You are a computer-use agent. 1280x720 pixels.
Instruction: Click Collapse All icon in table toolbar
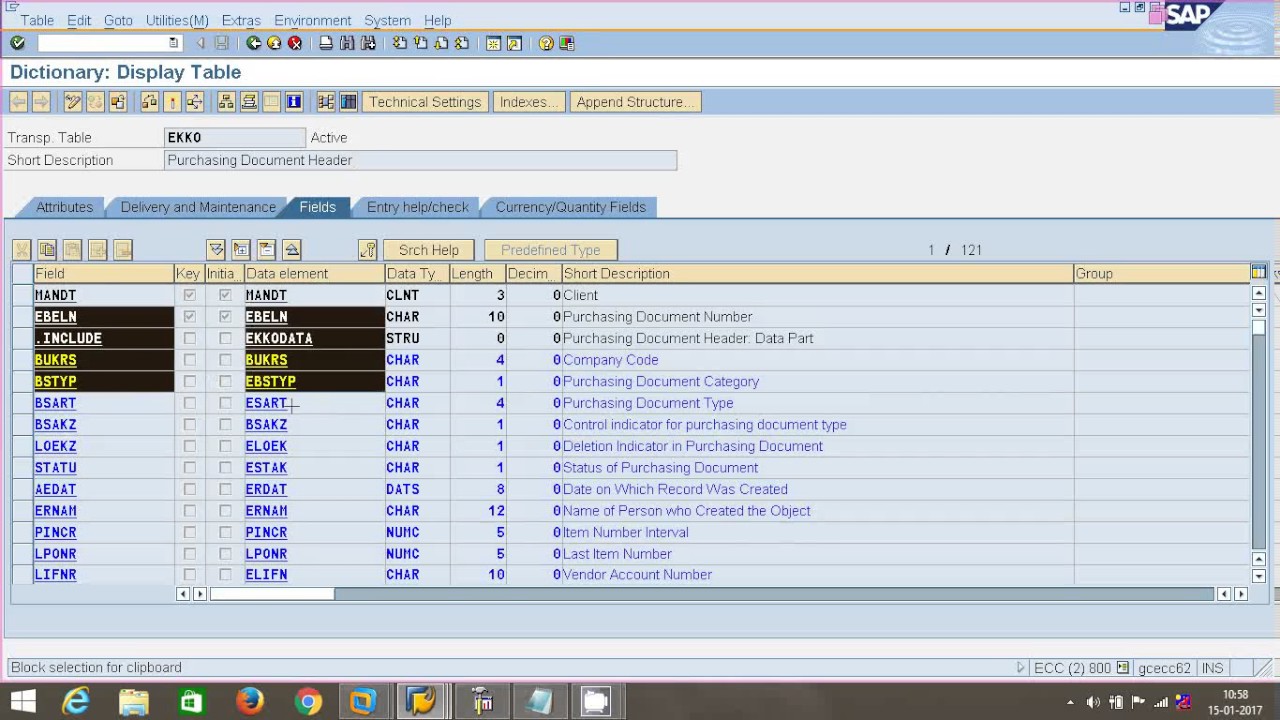click(x=291, y=250)
